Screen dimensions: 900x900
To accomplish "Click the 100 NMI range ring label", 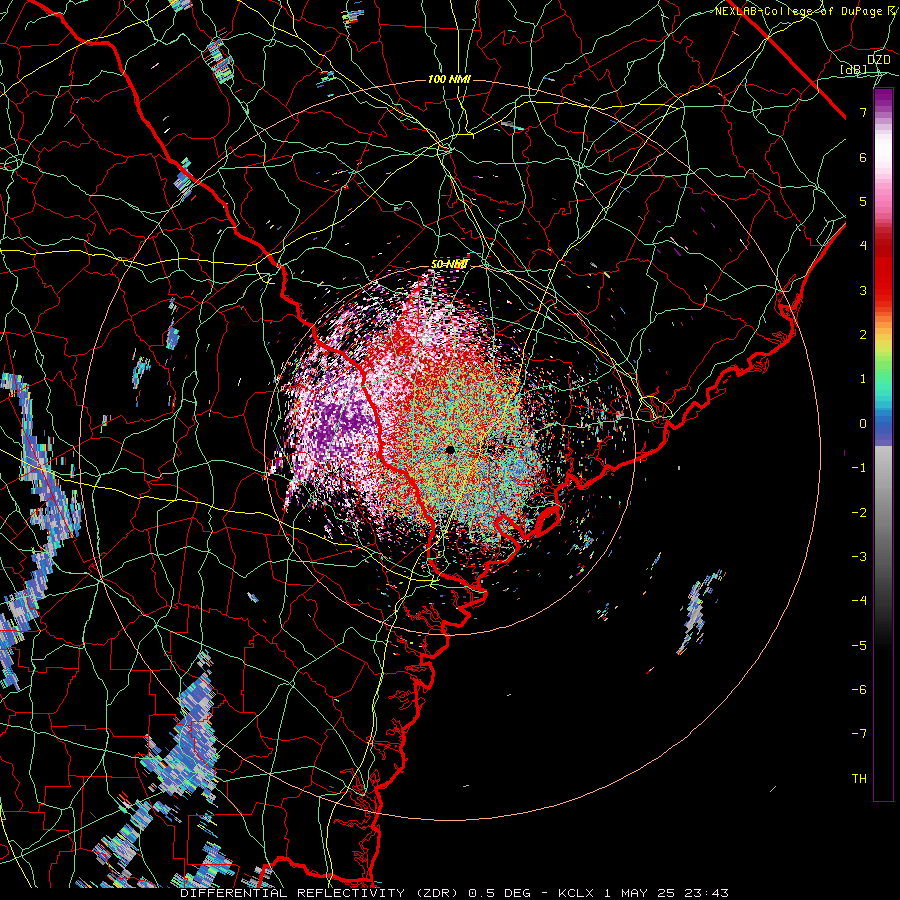I will (x=449, y=79).
